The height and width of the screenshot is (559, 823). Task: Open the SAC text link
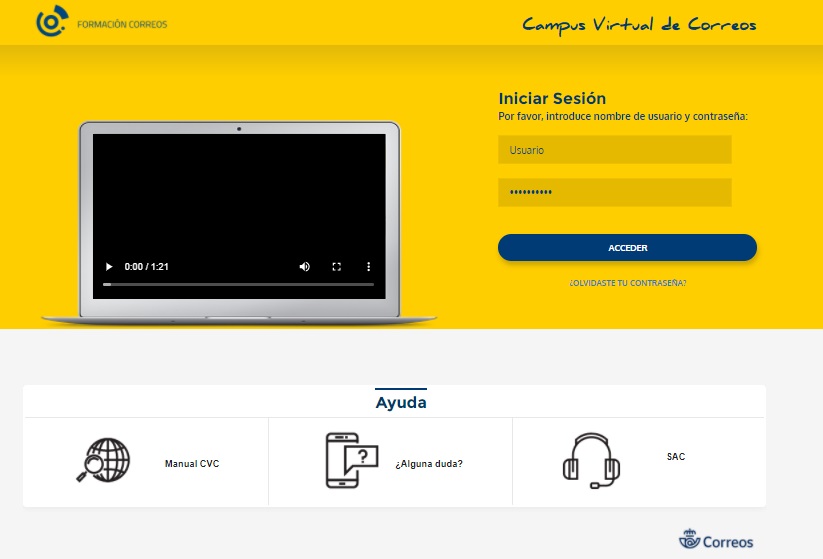pyautogui.click(x=676, y=457)
